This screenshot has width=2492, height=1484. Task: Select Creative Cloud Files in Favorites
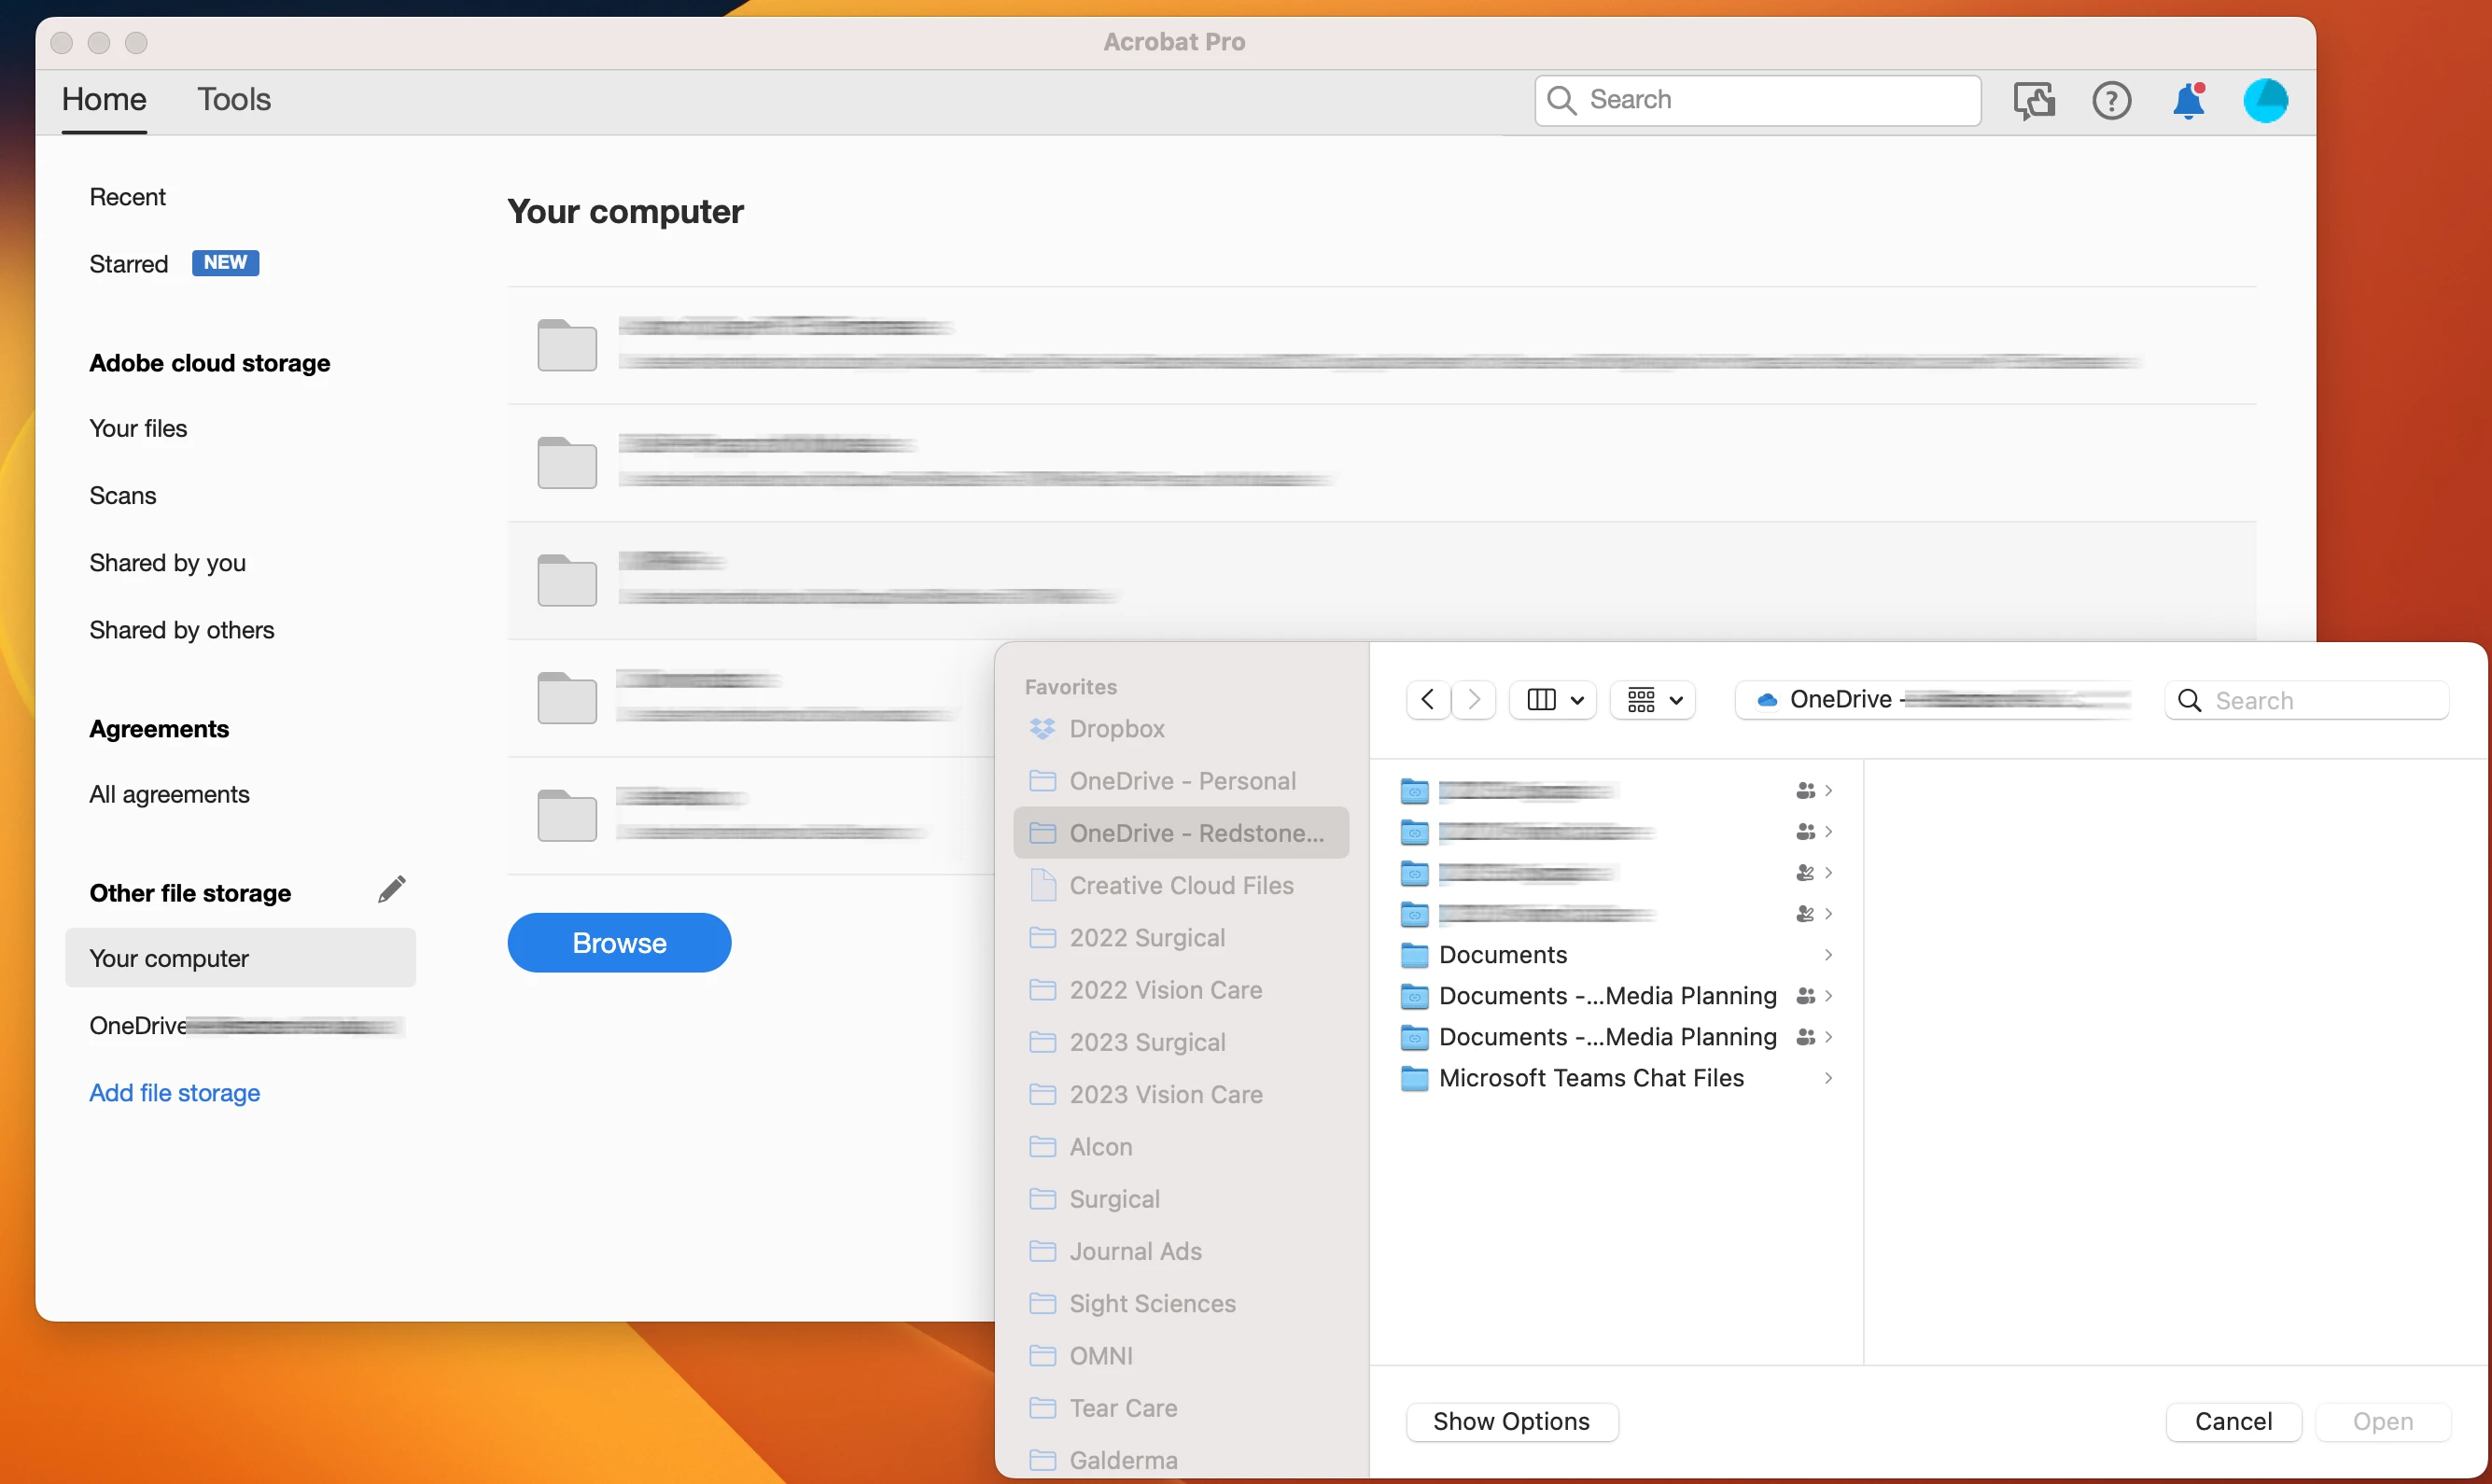point(1180,886)
